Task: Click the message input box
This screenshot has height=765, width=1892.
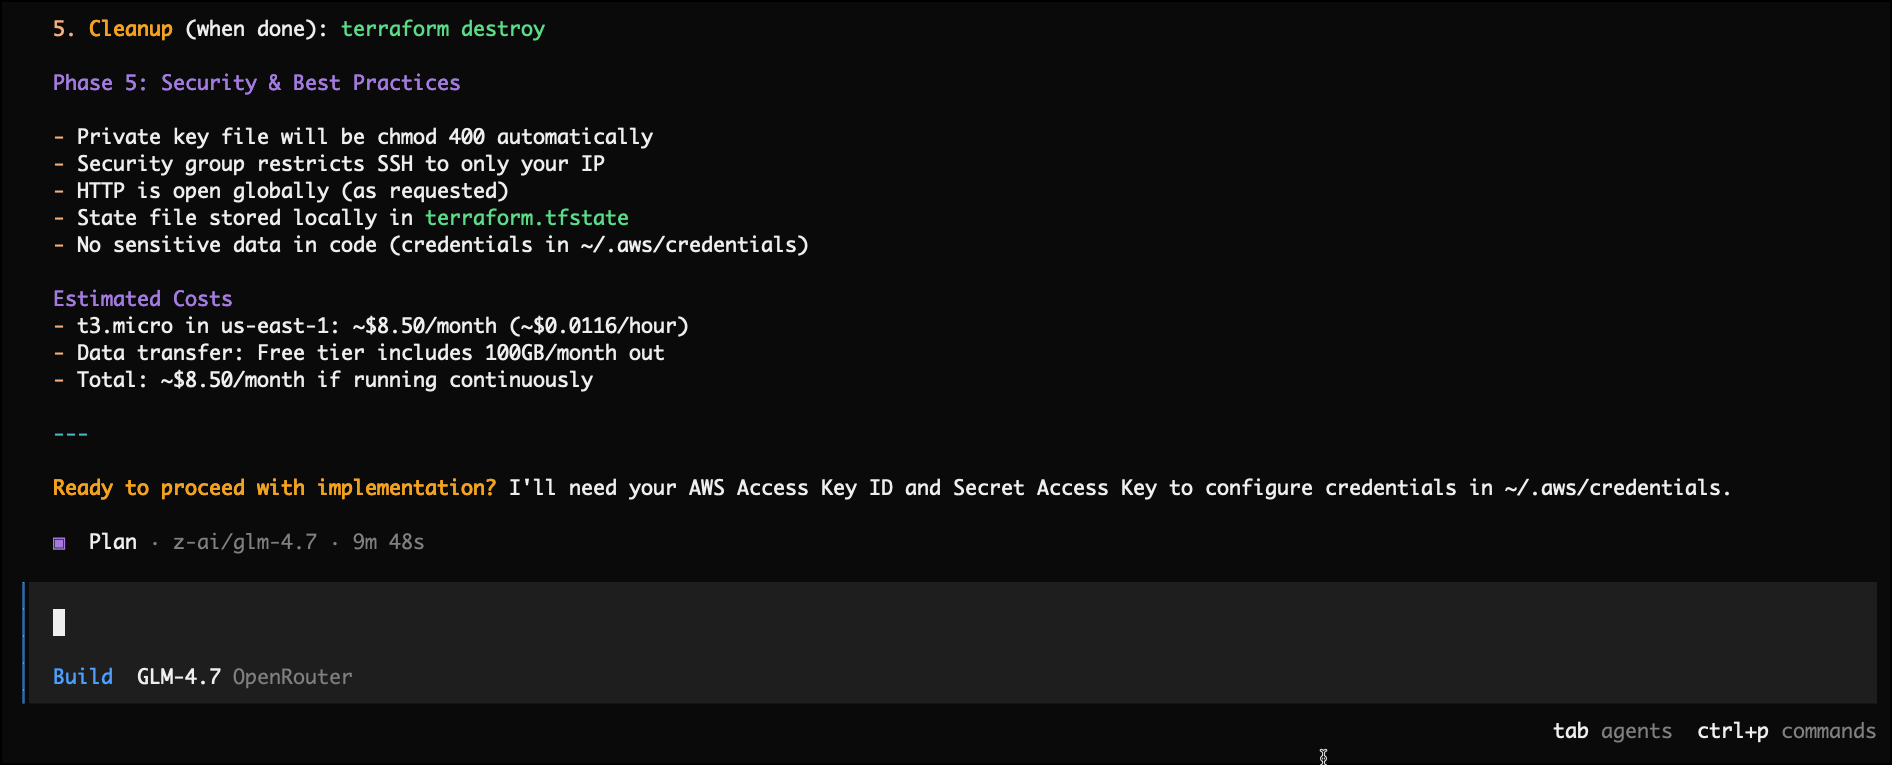Action: click(900, 624)
